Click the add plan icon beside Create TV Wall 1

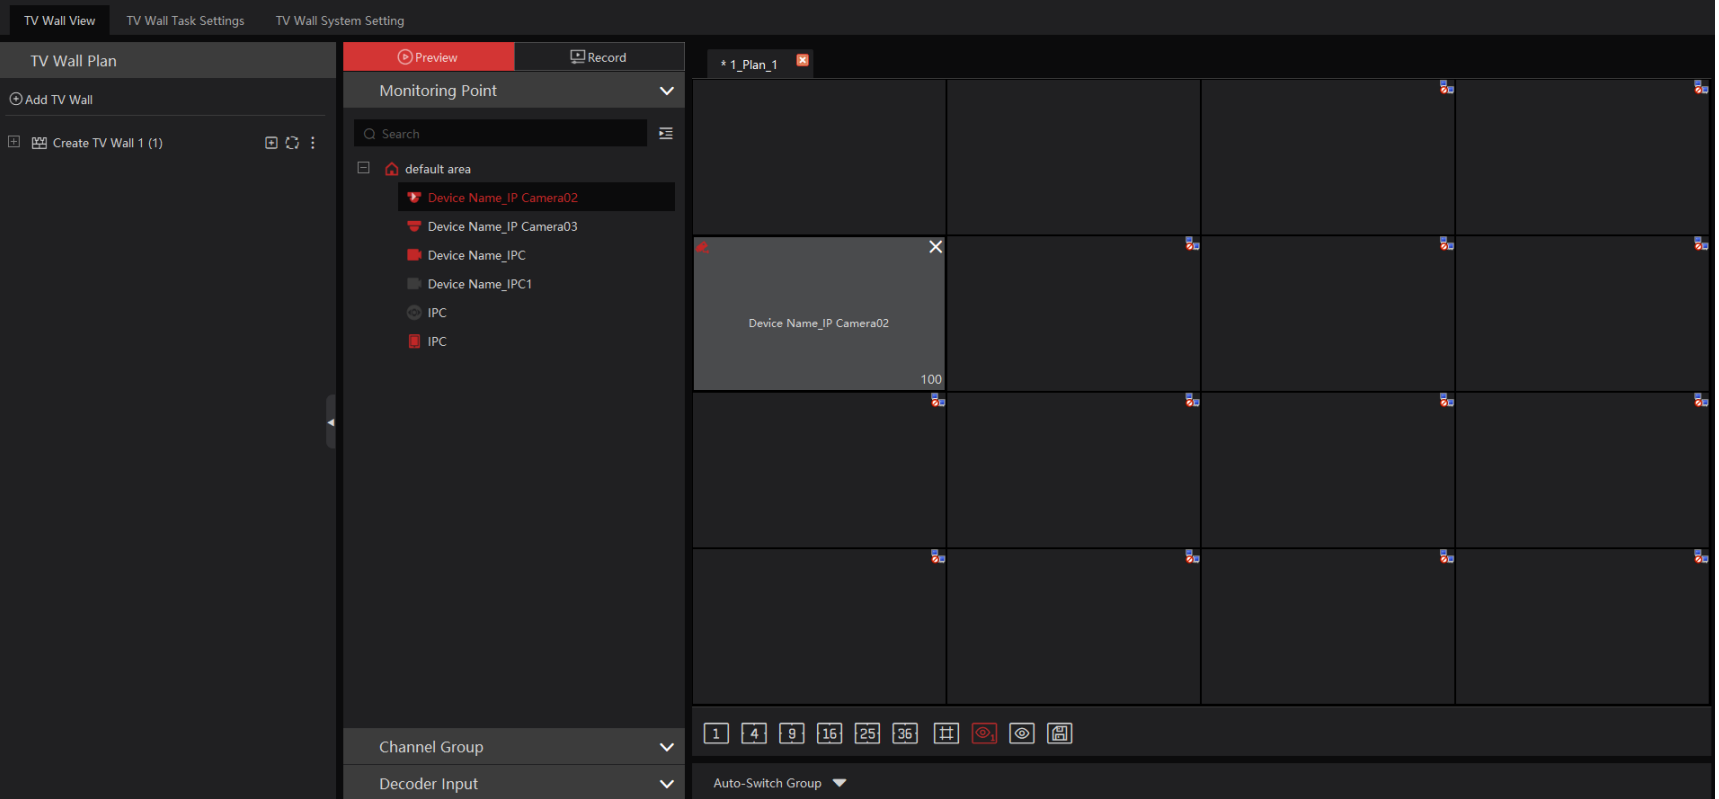(x=271, y=143)
